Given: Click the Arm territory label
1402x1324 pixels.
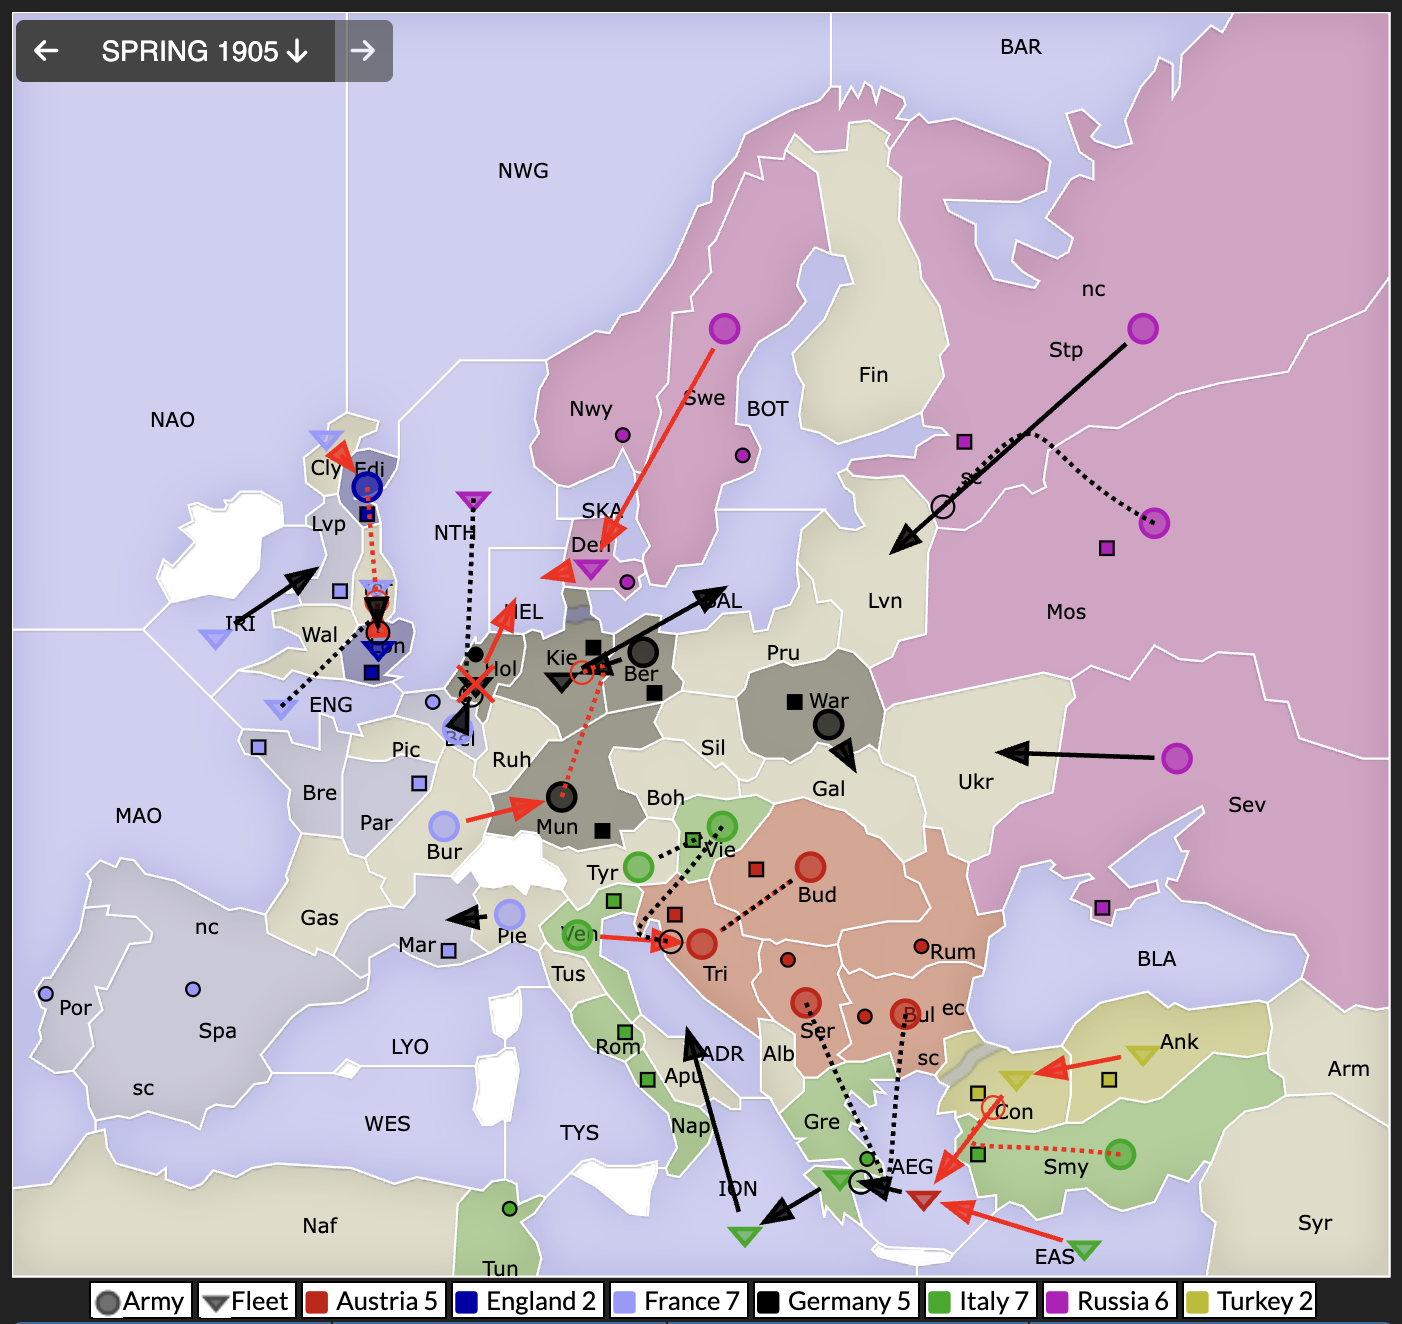Looking at the screenshot, I should pyautogui.click(x=1348, y=1069).
